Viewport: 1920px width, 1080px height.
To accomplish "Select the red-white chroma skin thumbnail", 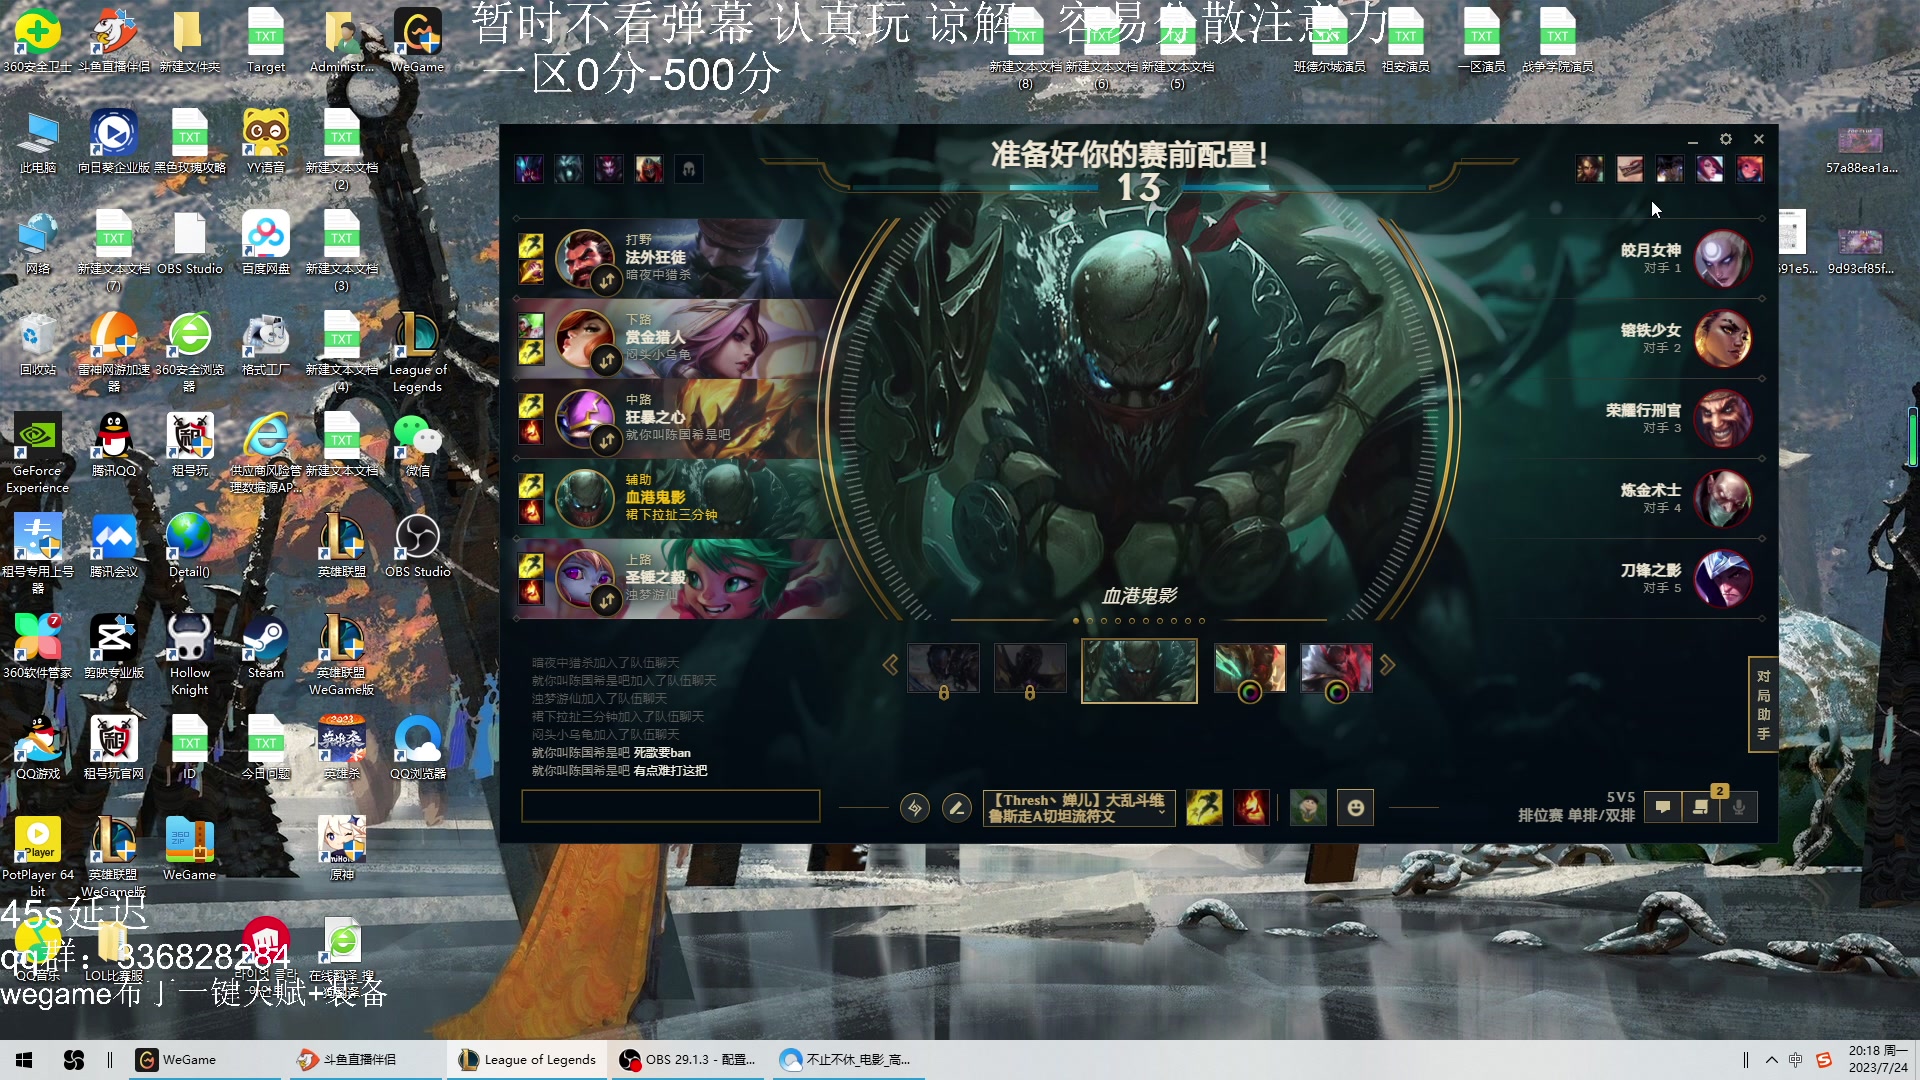I will (1336, 668).
